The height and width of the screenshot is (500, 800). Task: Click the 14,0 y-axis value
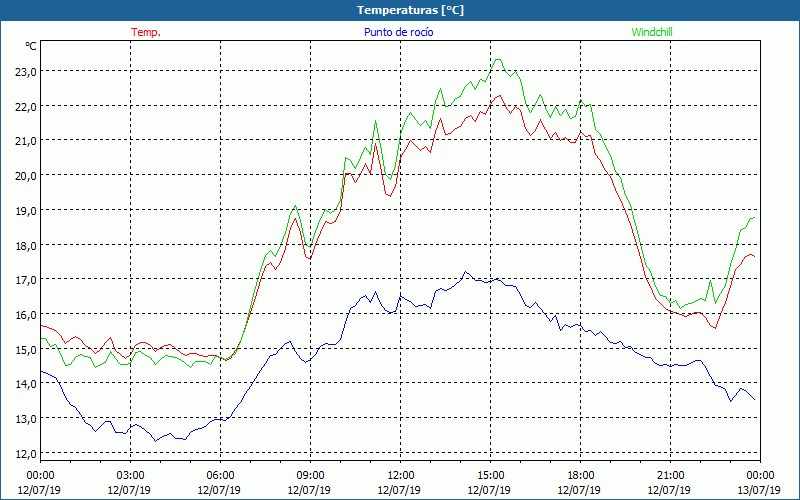tap(25, 384)
